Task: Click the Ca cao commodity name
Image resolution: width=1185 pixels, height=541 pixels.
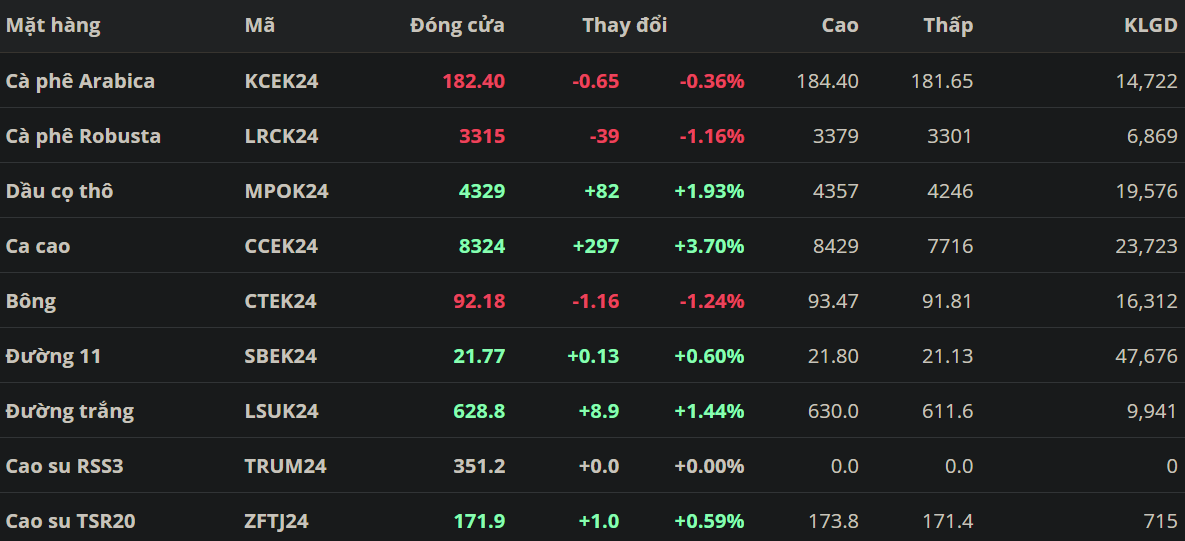Action: (x=38, y=246)
